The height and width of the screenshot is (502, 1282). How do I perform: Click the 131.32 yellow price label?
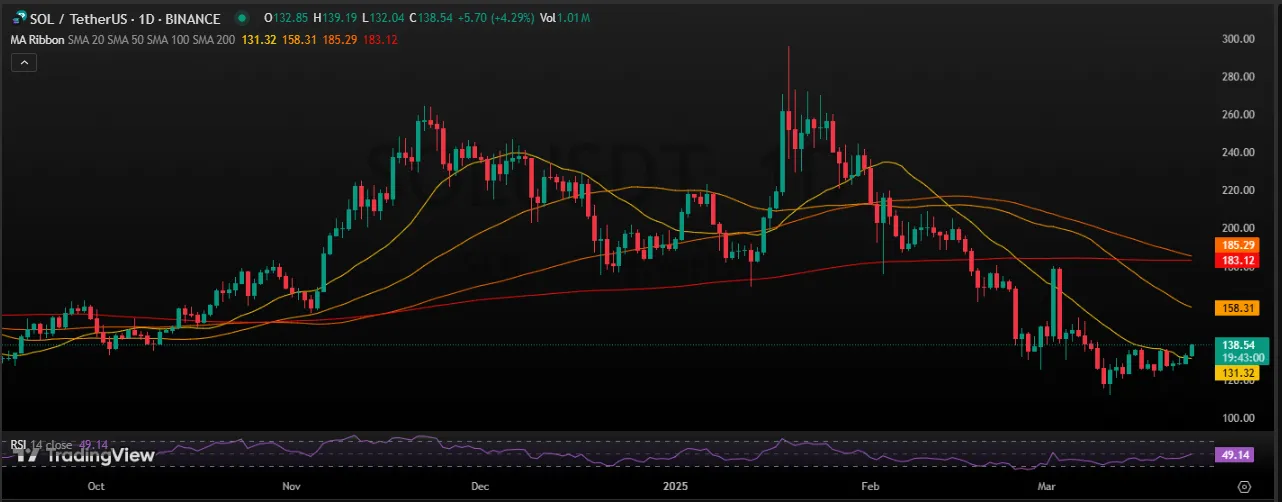(1231, 372)
